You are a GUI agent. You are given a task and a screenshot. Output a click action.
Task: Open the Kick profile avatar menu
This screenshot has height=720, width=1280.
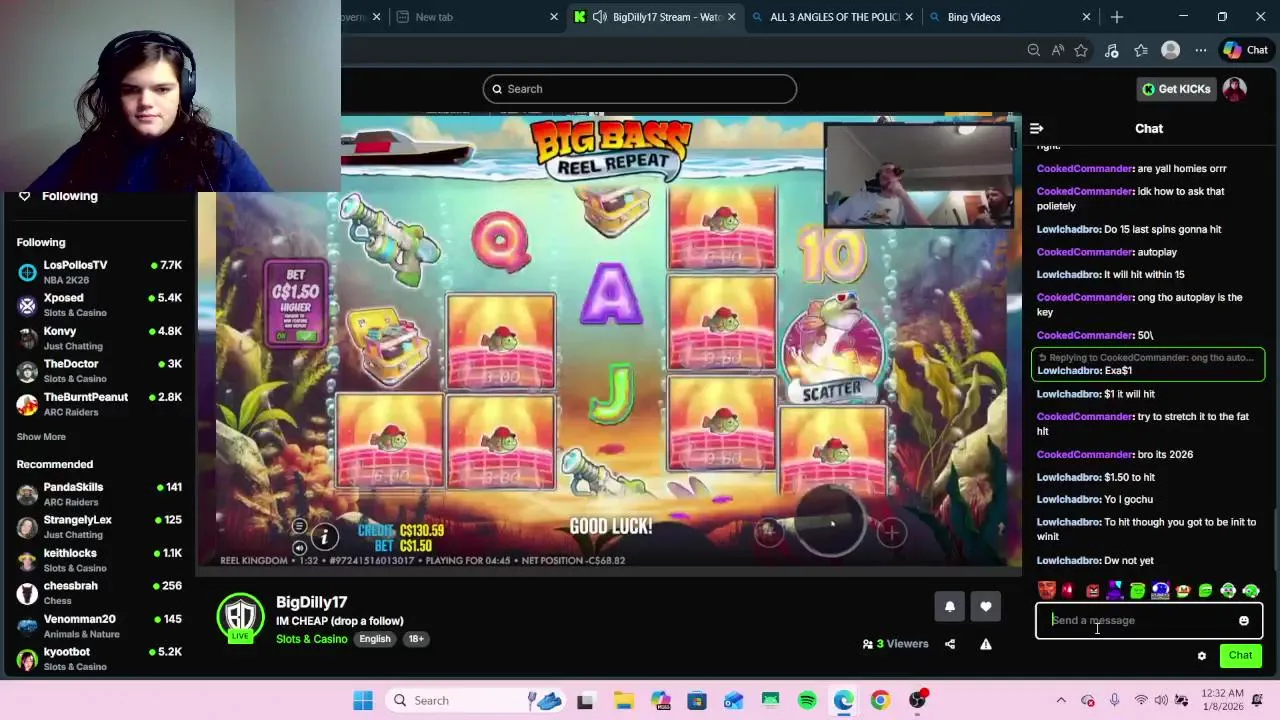pyautogui.click(x=1235, y=89)
